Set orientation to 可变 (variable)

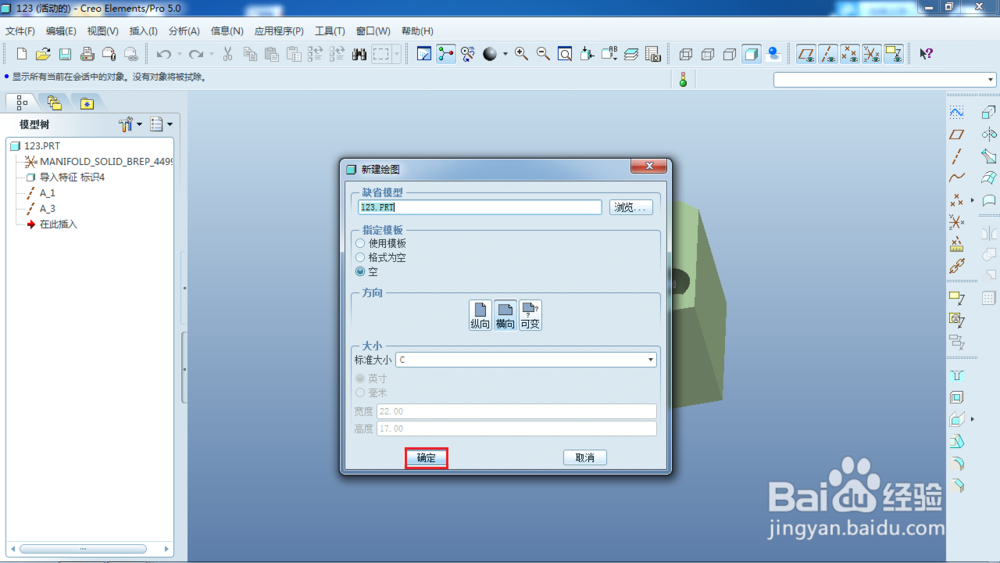[530, 315]
